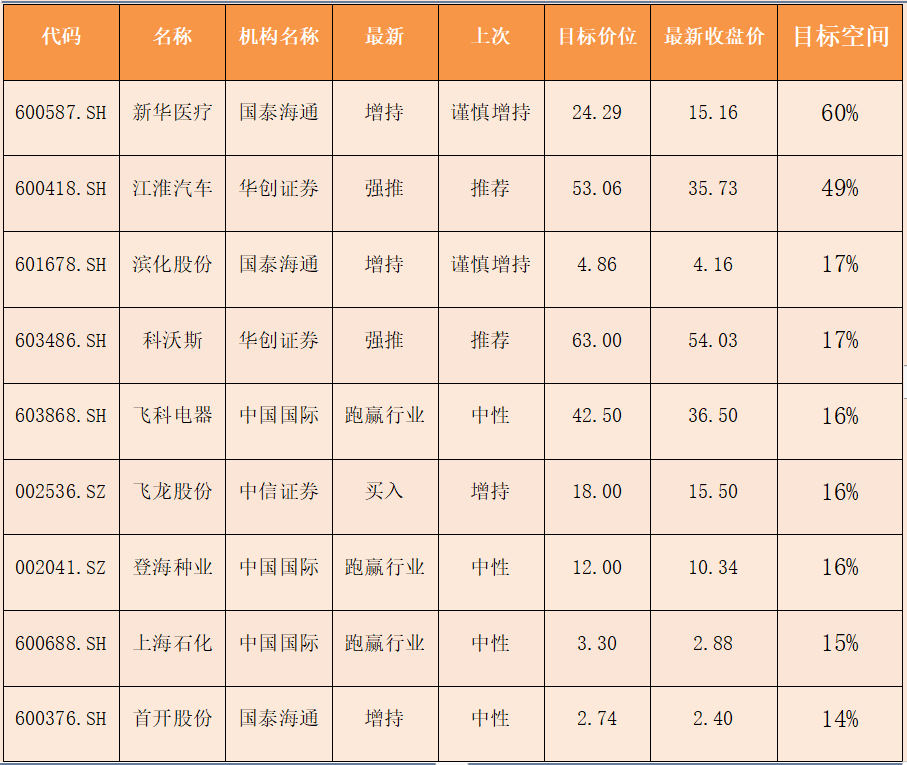Click stock code 600376.SH

[x=61, y=719]
